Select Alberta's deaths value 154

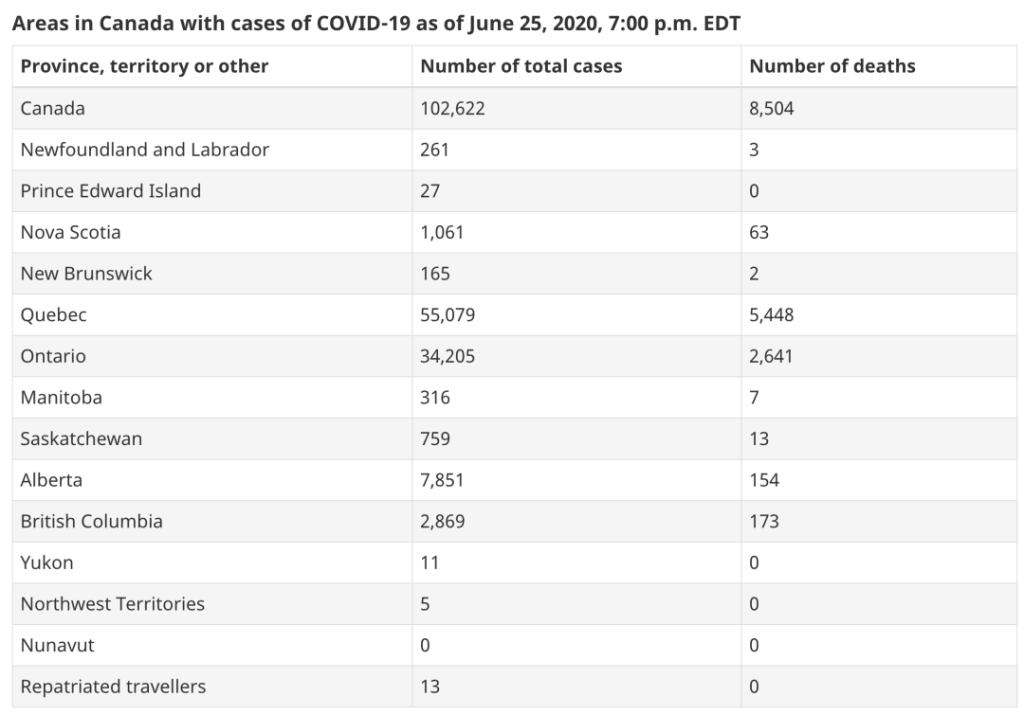764,480
